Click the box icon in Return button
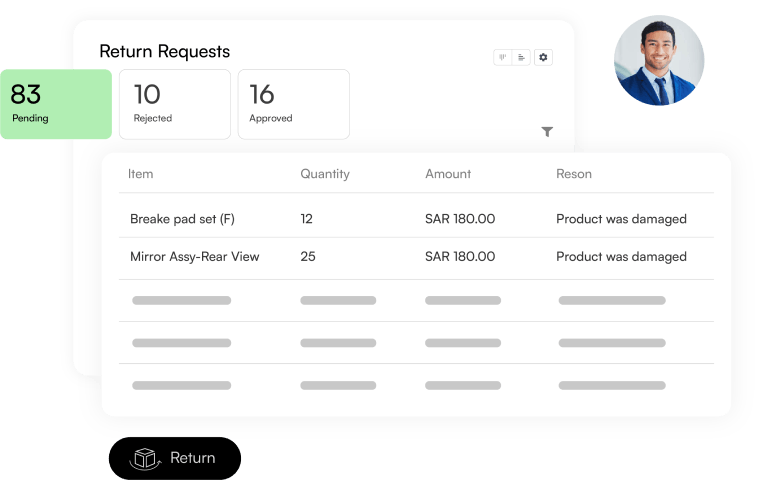Screen dimensions: 767x480 [145, 458]
